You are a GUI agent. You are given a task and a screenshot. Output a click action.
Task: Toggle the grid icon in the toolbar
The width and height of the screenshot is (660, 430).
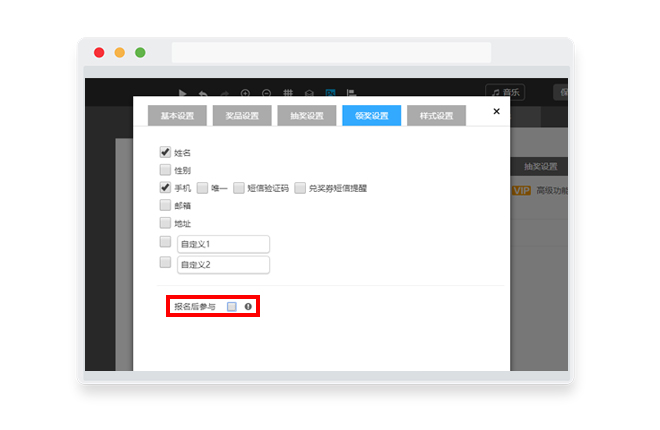point(288,93)
